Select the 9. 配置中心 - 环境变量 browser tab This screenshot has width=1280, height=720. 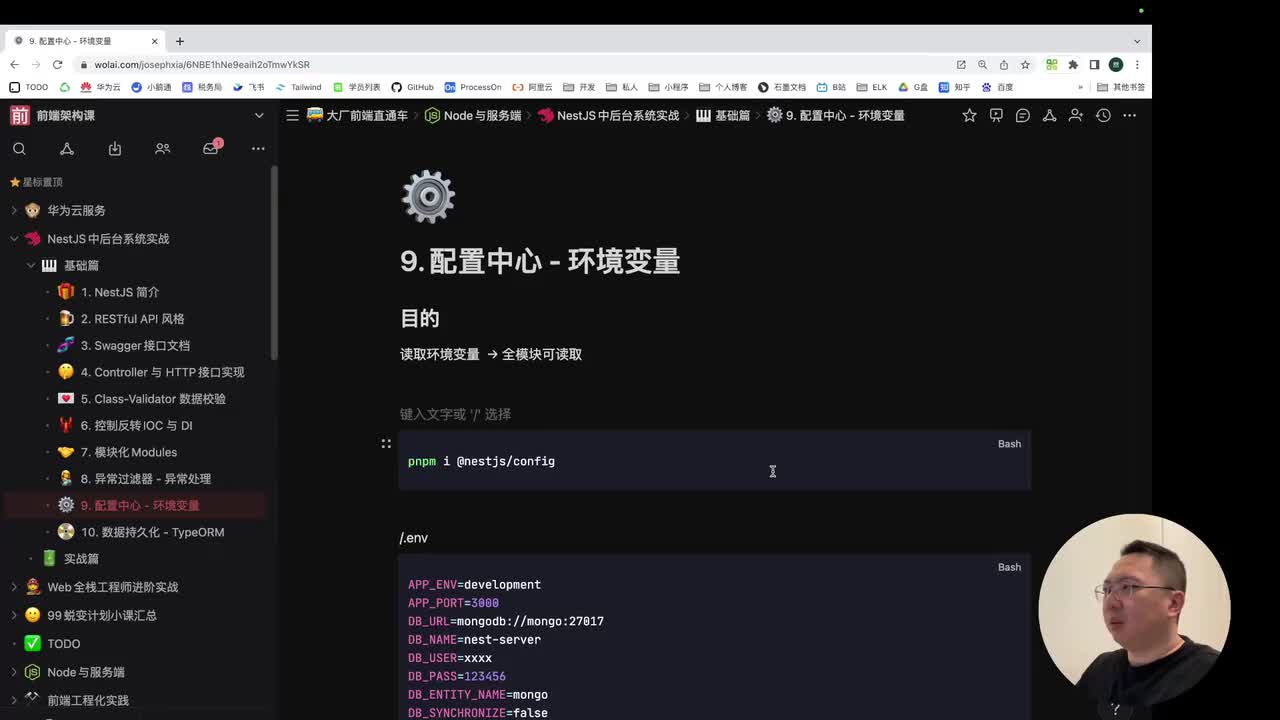(x=86, y=41)
